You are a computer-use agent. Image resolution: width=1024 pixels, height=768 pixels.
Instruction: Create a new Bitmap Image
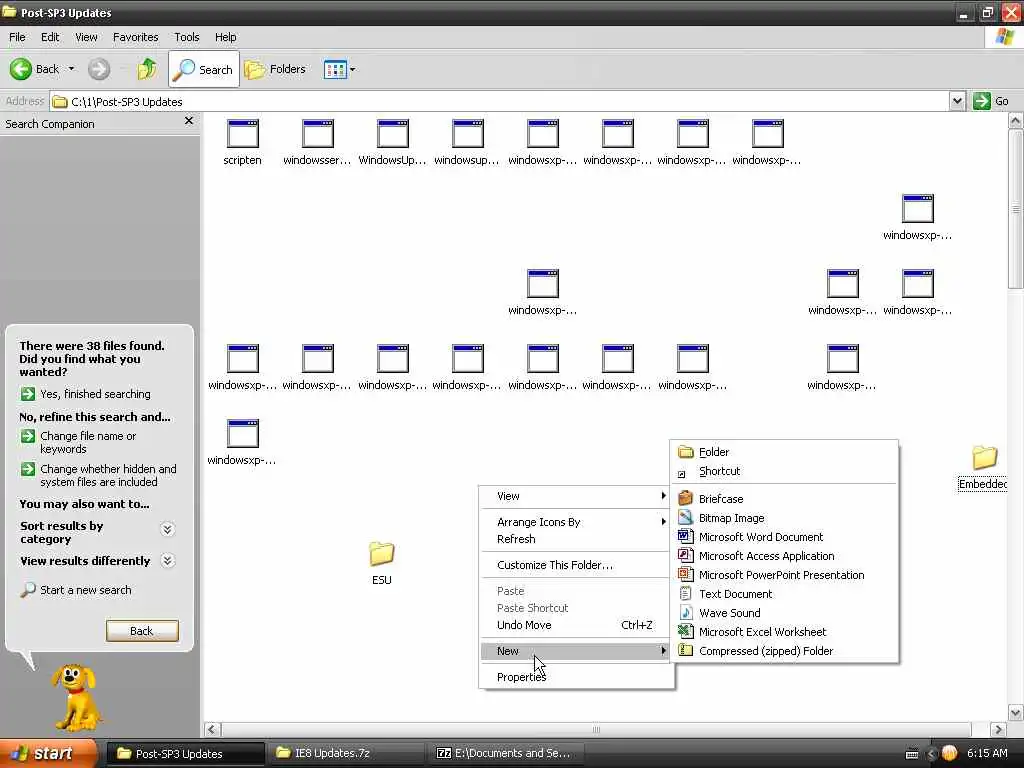[x=784, y=518]
